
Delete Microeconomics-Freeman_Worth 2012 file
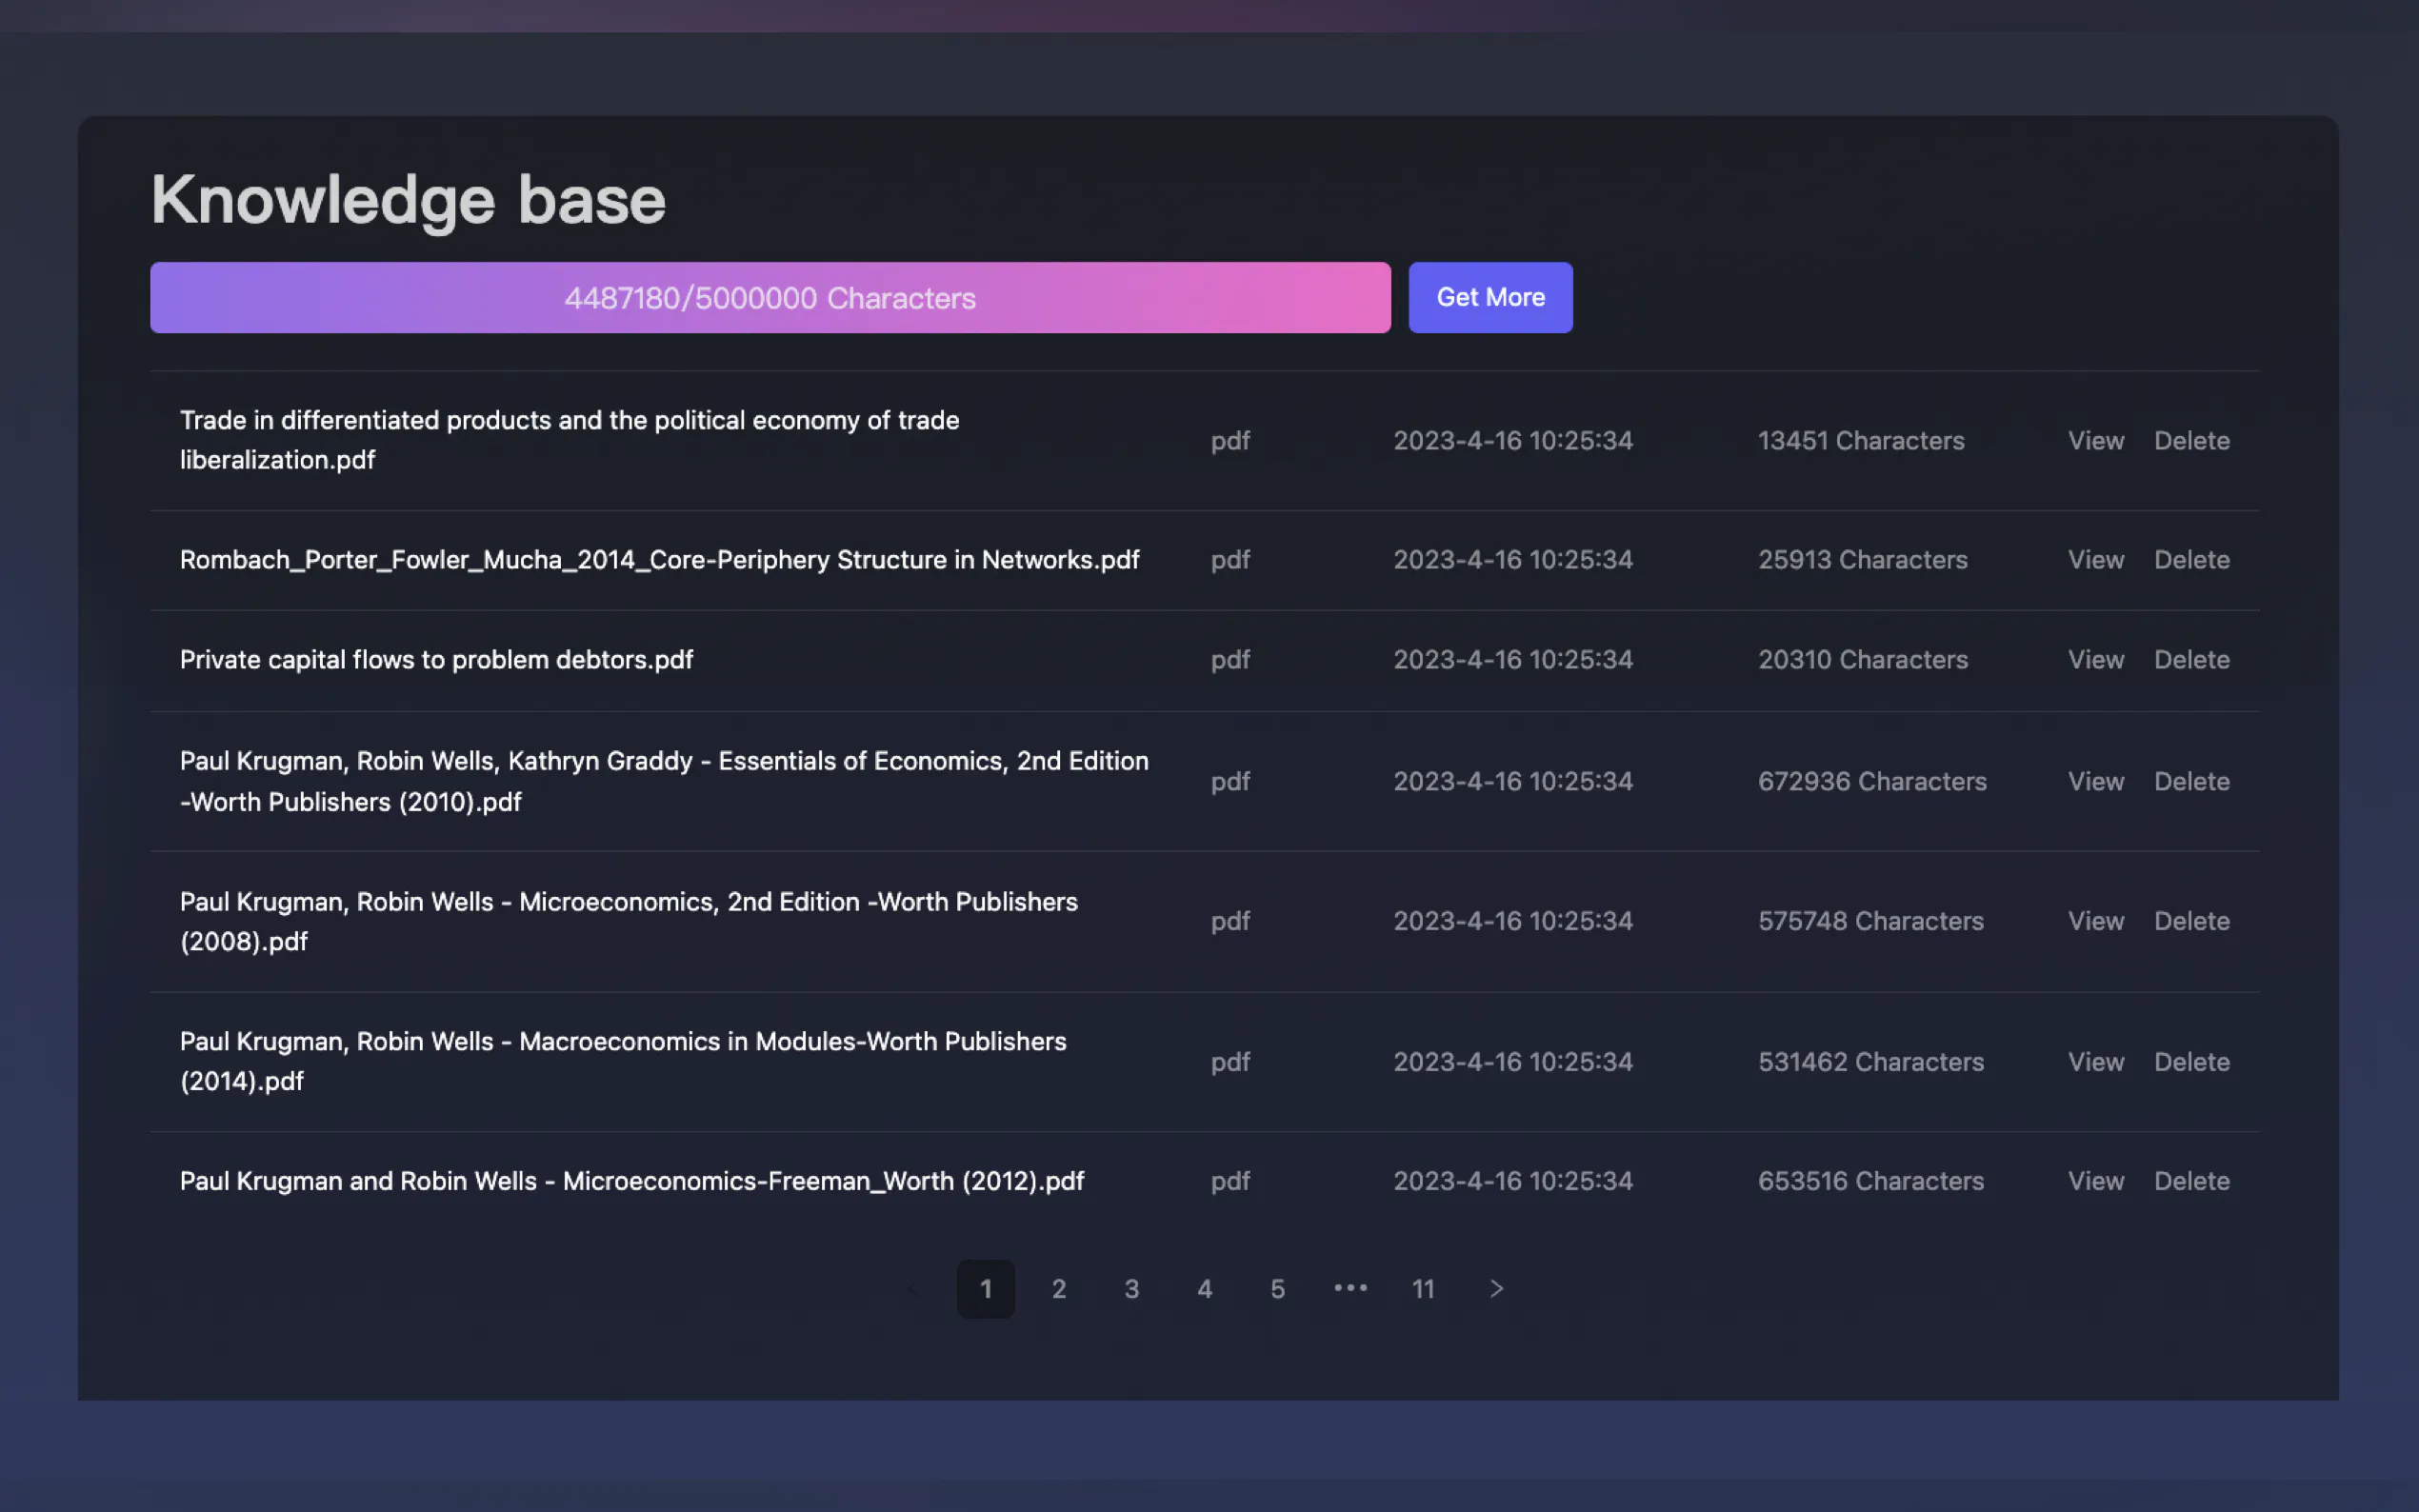(2191, 1180)
